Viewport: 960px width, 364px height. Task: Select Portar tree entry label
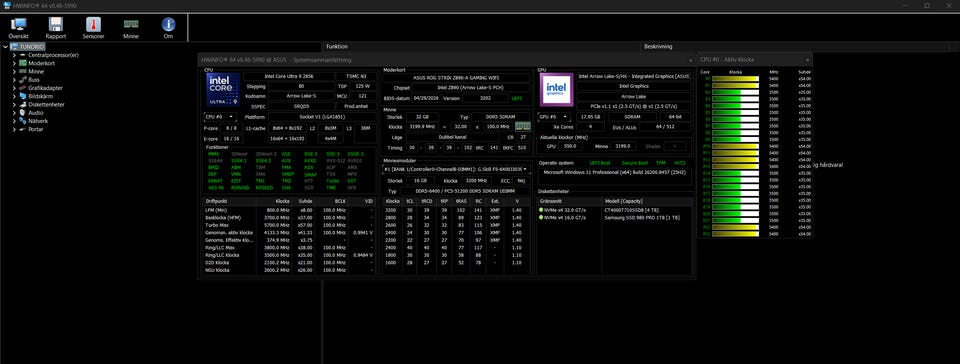pyautogui.click(x=36, y=129)
